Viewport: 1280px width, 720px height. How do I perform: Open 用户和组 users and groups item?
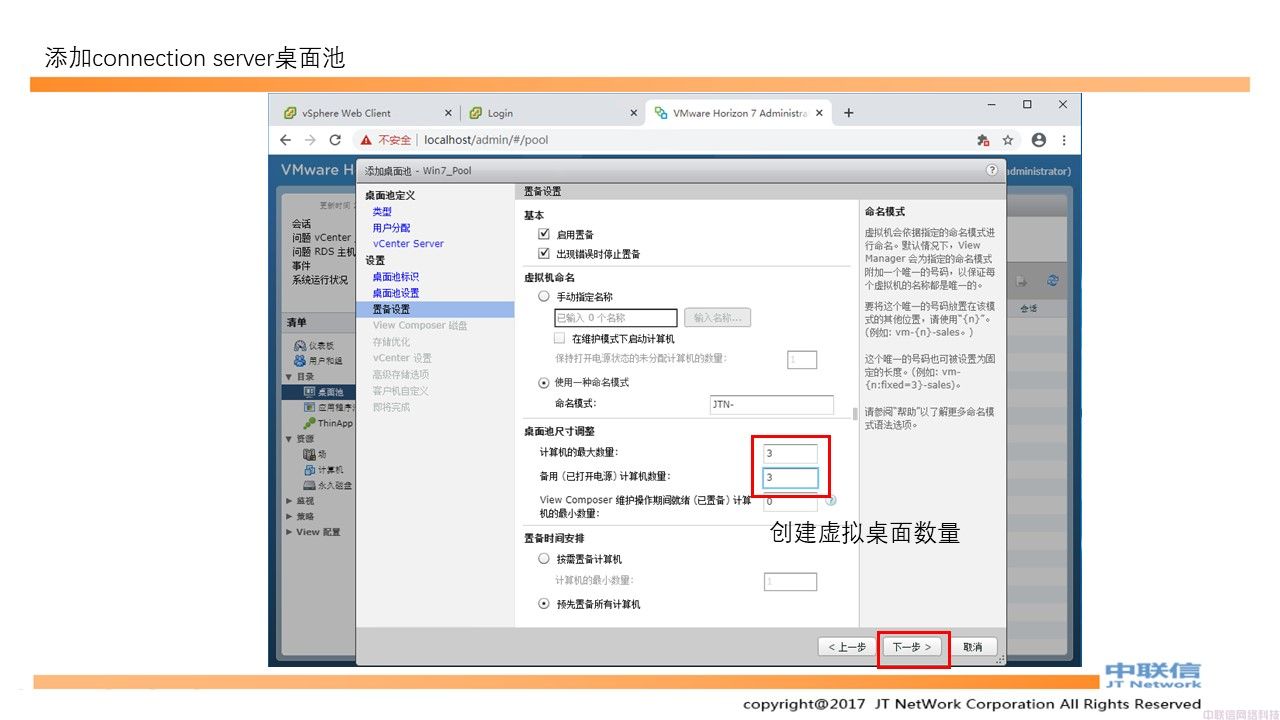tap(317, 360)
